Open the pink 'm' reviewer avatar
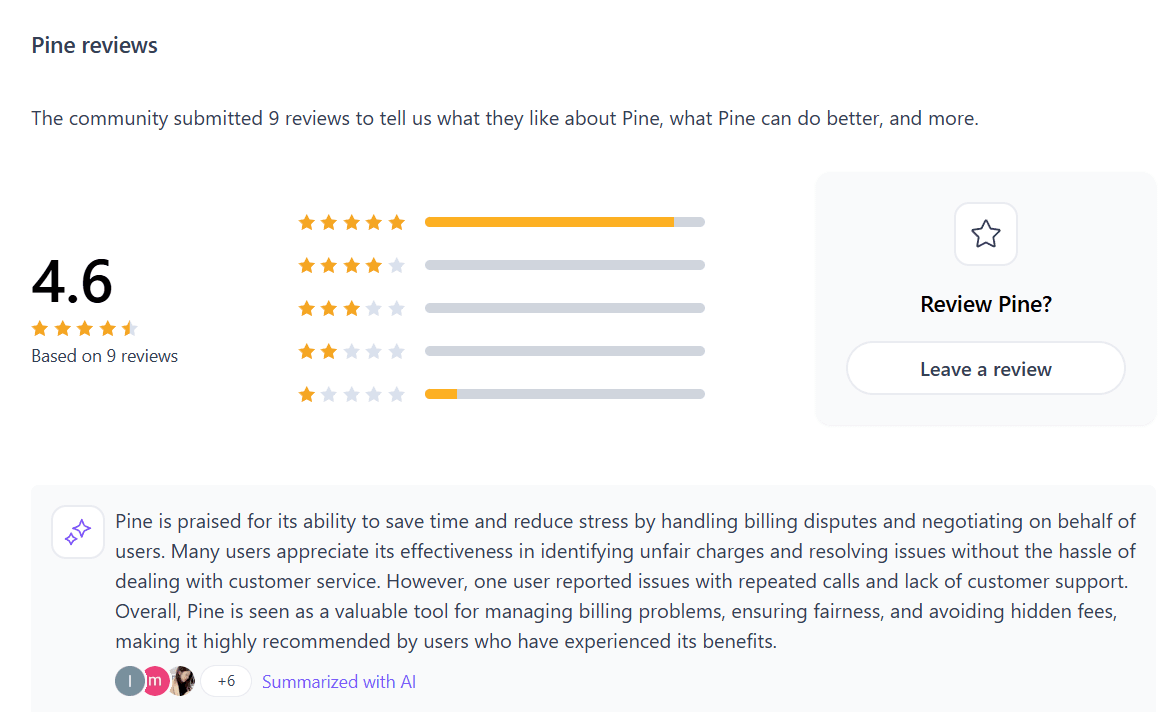 (x=155, y=681)
